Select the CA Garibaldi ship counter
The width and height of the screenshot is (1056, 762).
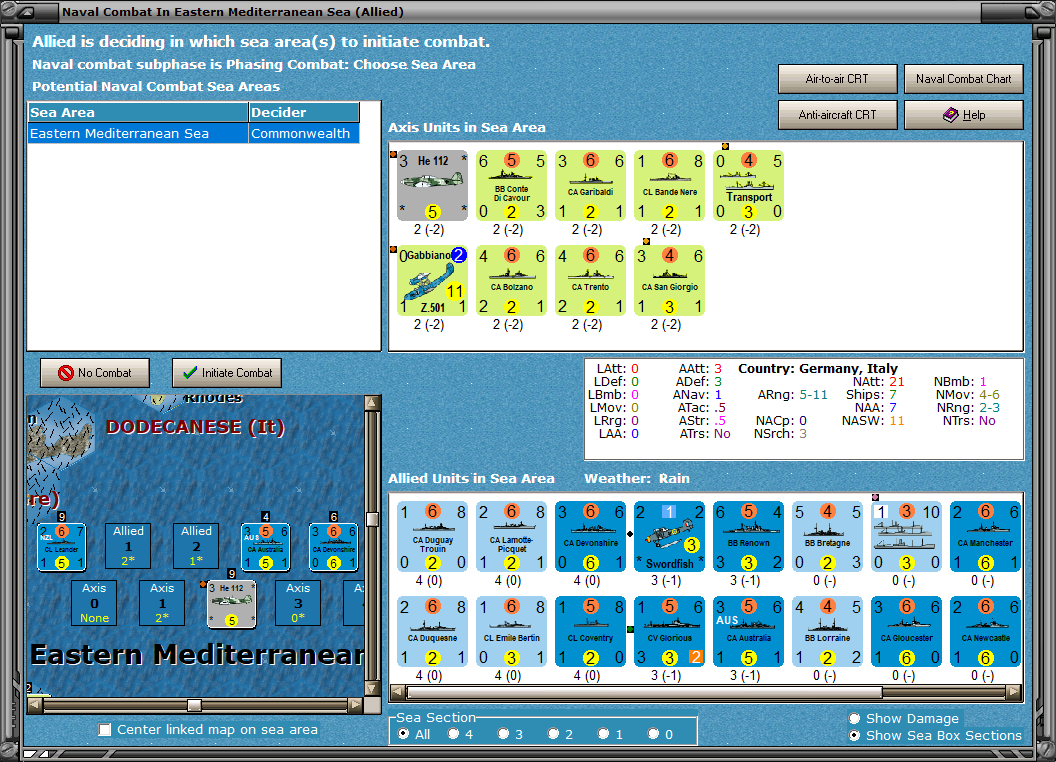coord(590,185)
